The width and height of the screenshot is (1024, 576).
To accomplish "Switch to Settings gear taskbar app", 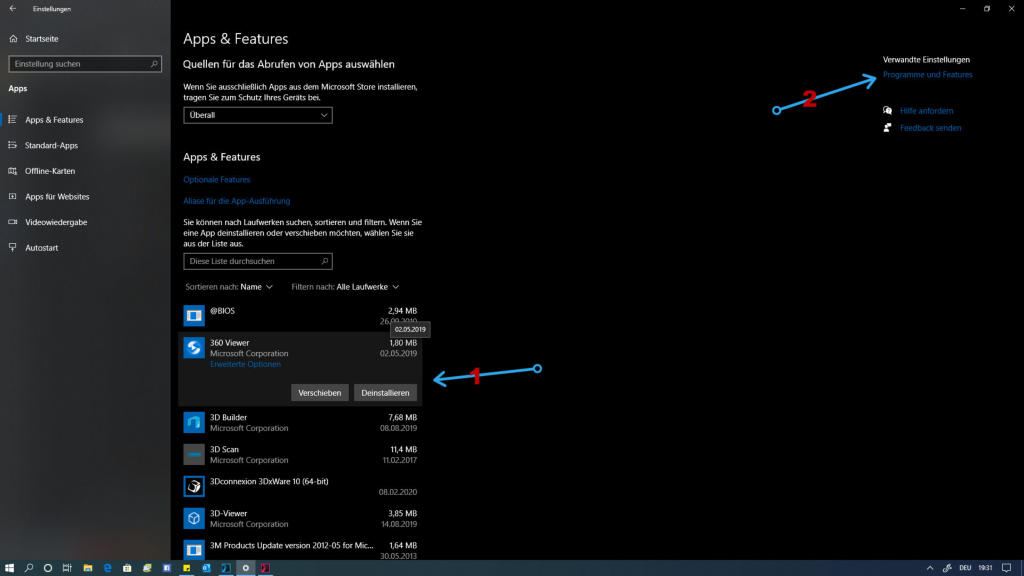I will pyautogui.click(x=246, y=568).
